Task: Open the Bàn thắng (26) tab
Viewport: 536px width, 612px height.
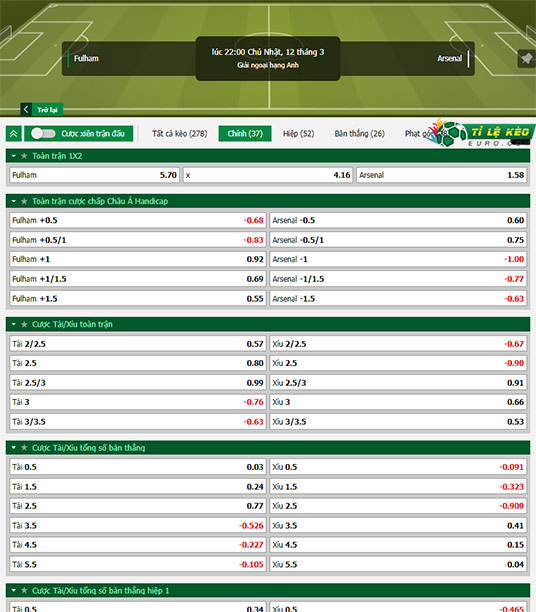Action: [360, 133]
